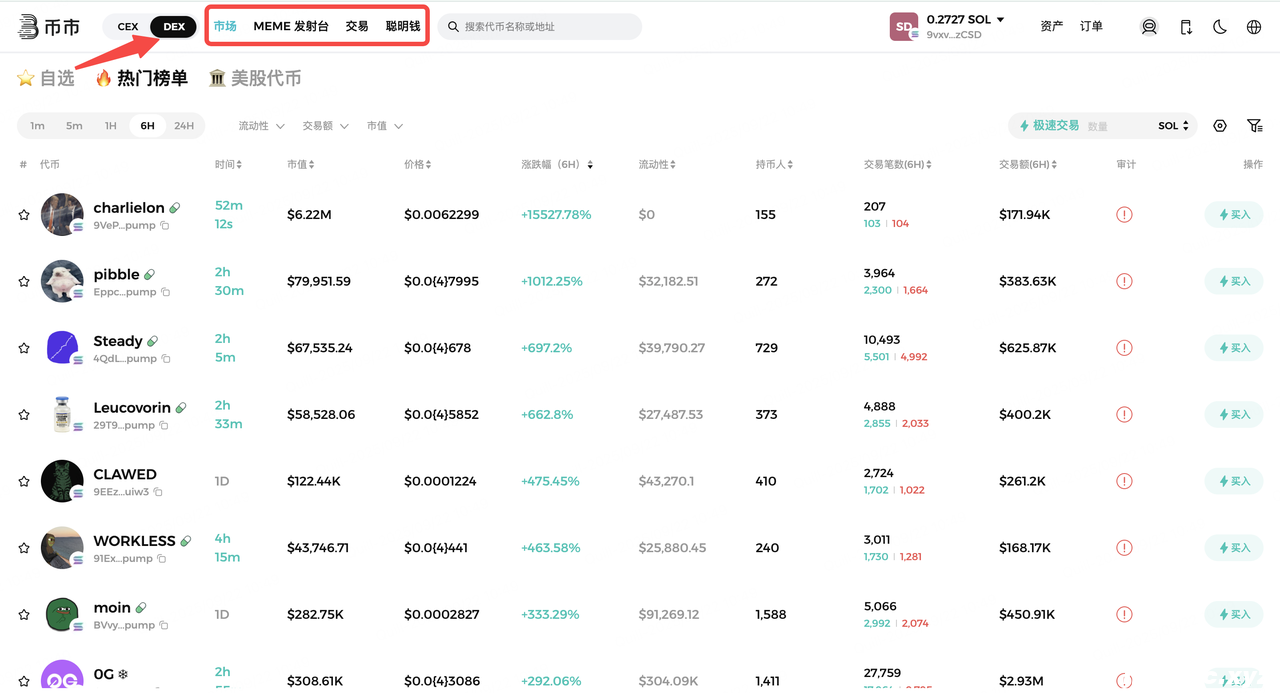The height and width of the screenshot is (693, 1280).
Task: Click 买入 button for Leucovorin
Action: pos(1233,414)
